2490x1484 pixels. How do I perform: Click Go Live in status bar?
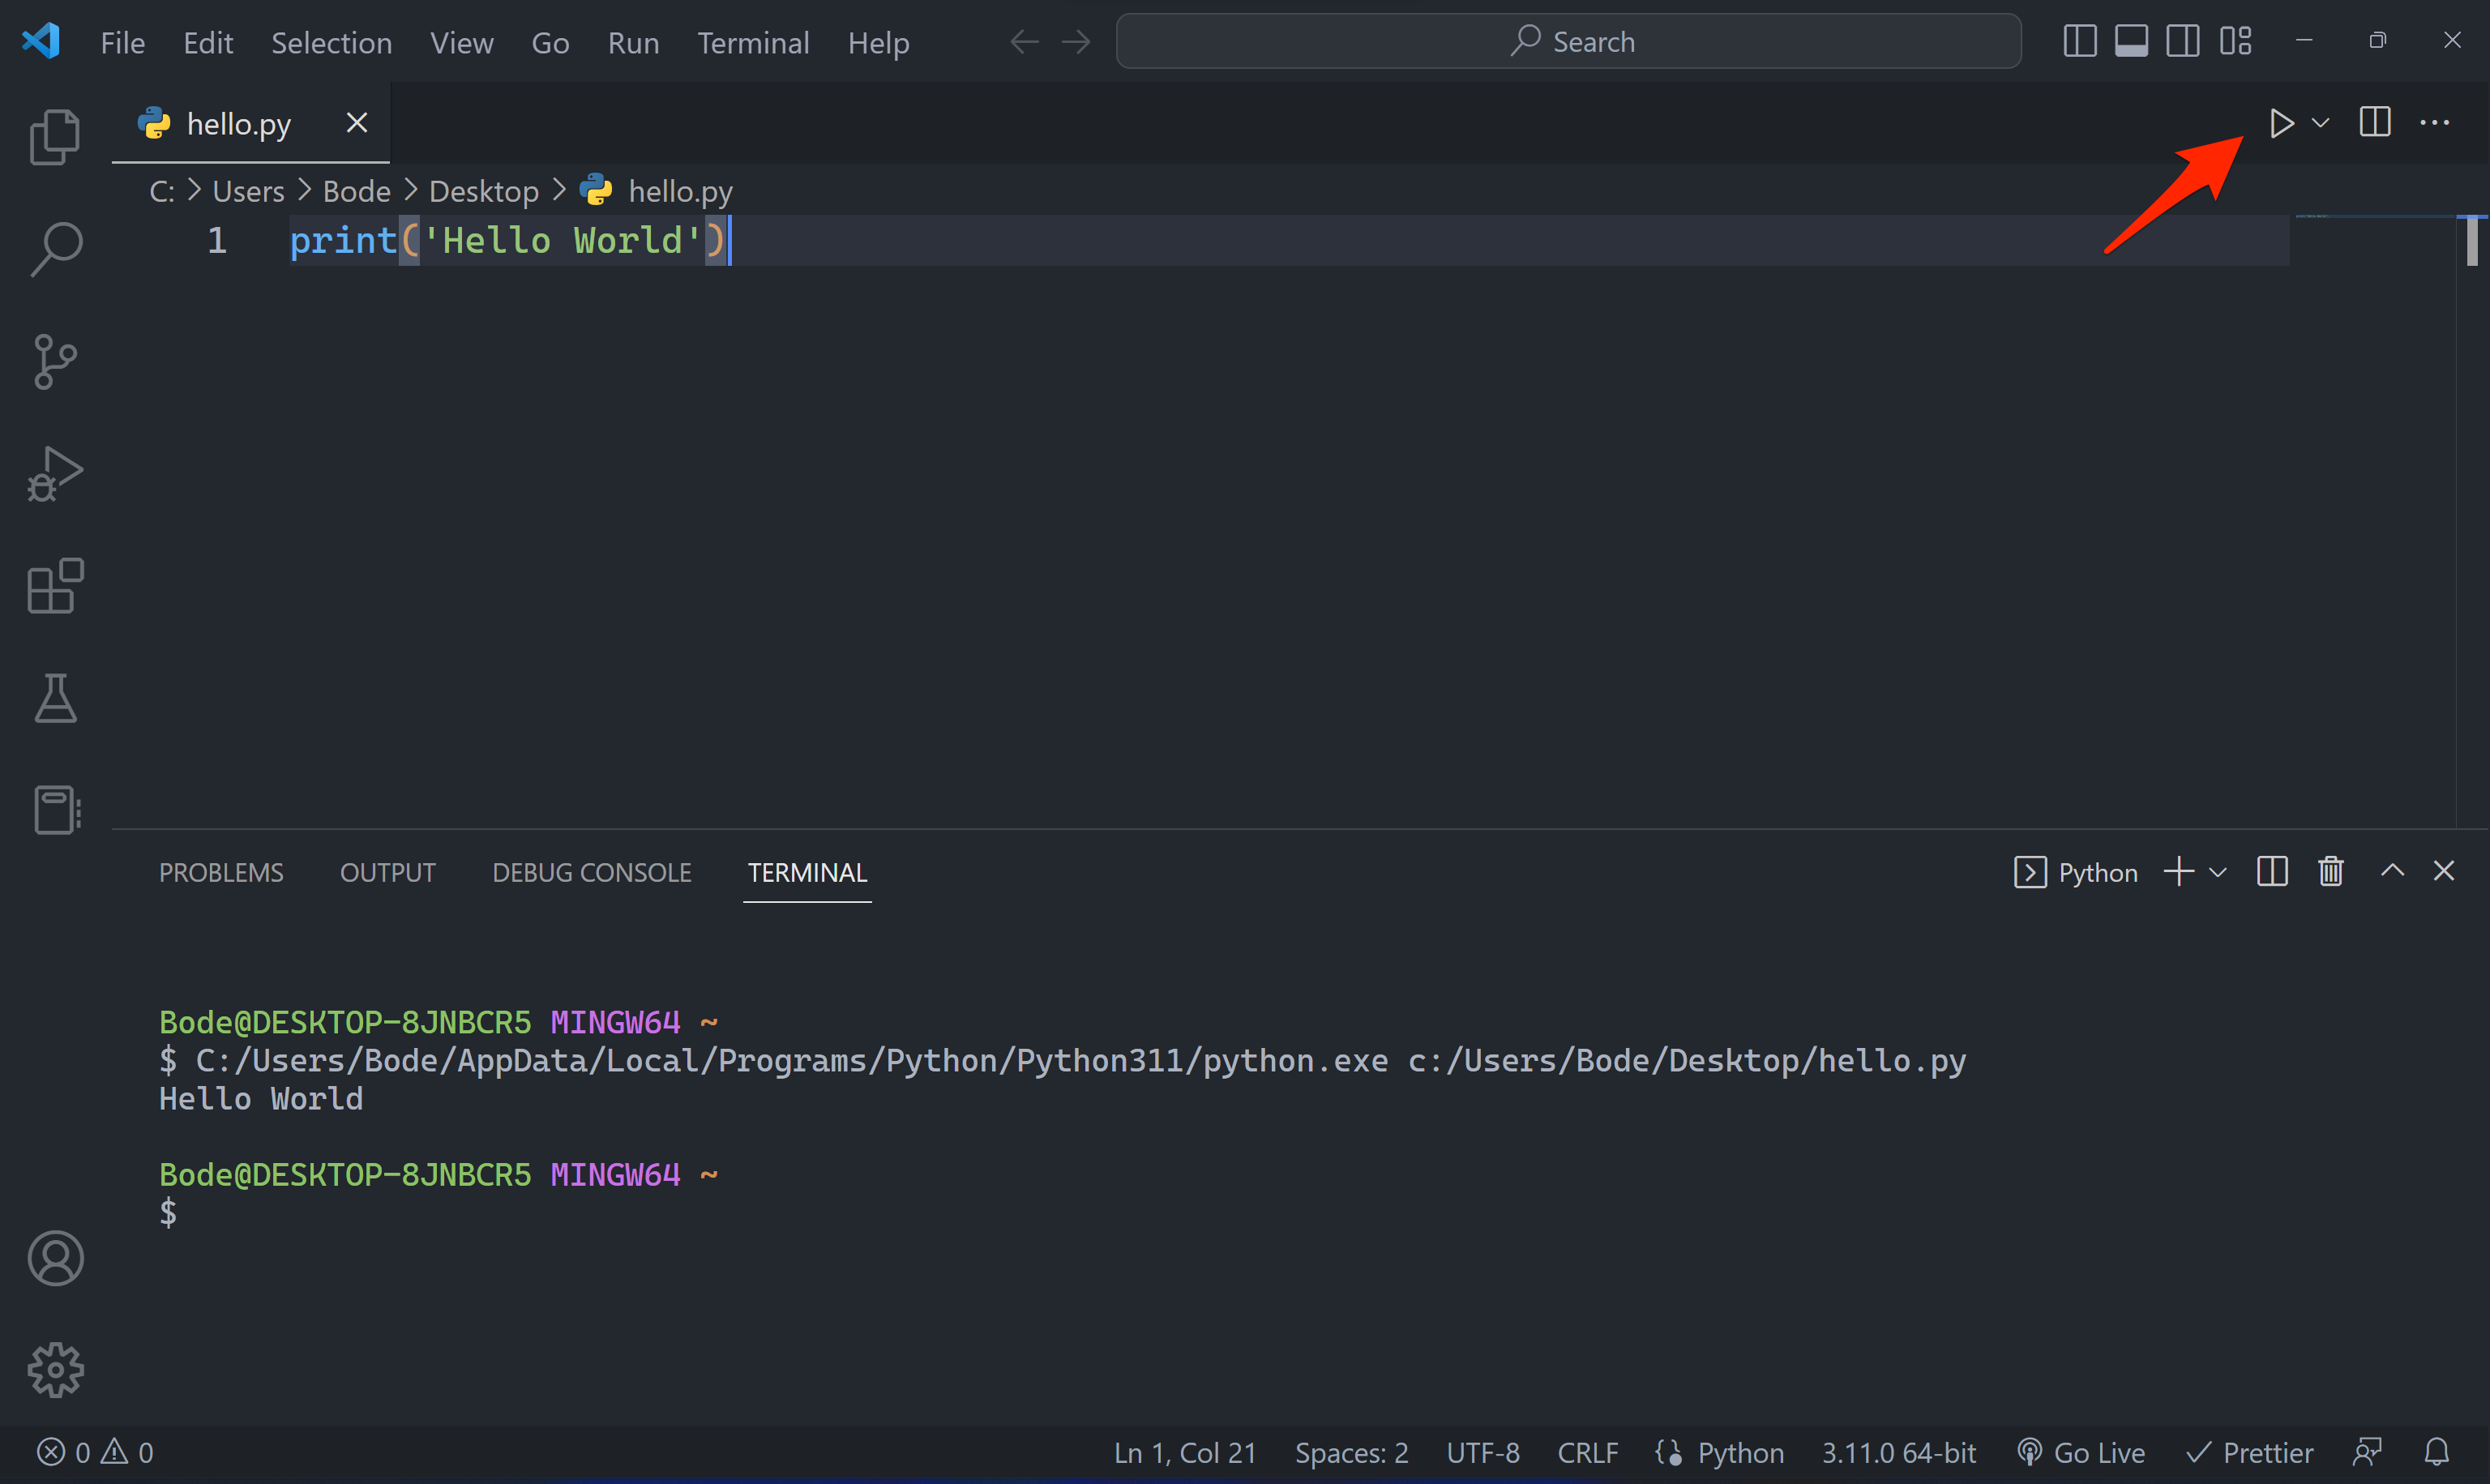(x=2082, y=1452)
